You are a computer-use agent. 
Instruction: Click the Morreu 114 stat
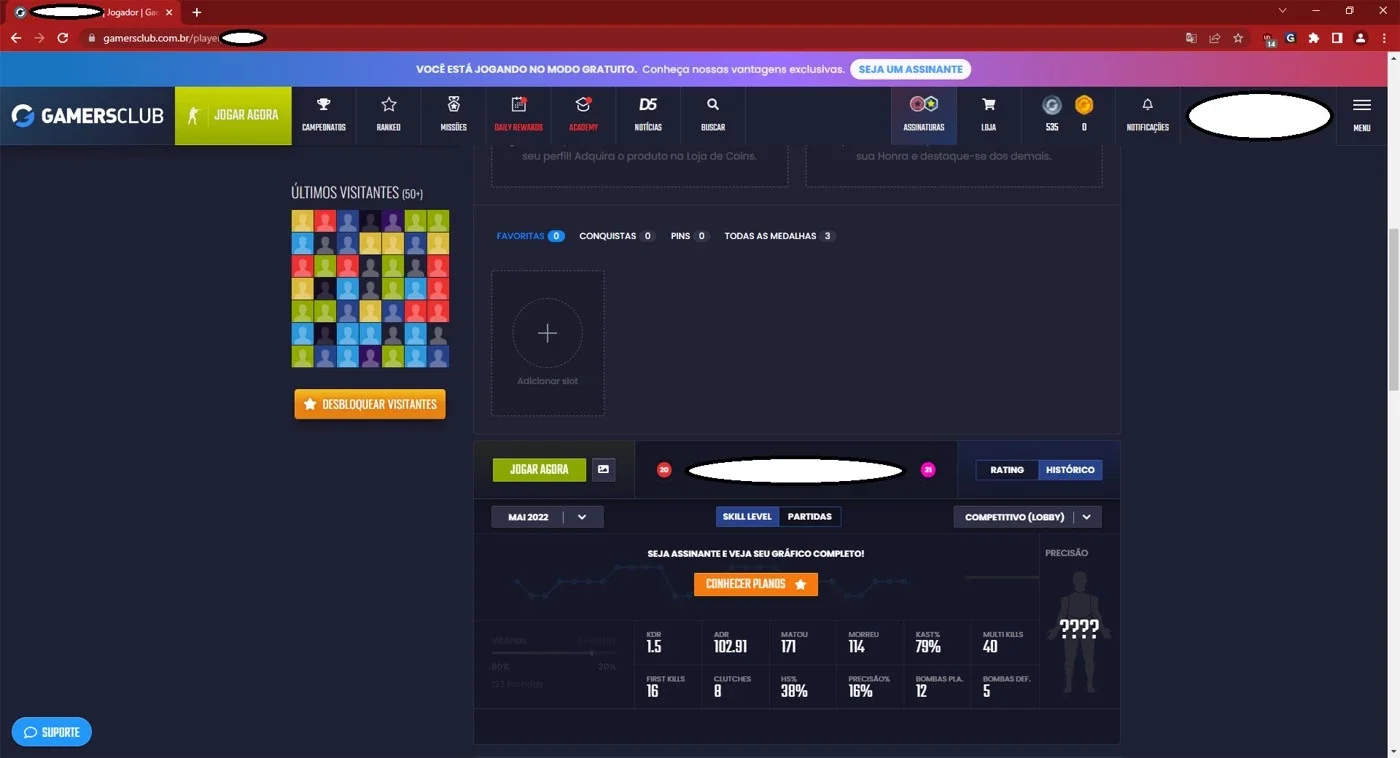[x=868, y=642]
